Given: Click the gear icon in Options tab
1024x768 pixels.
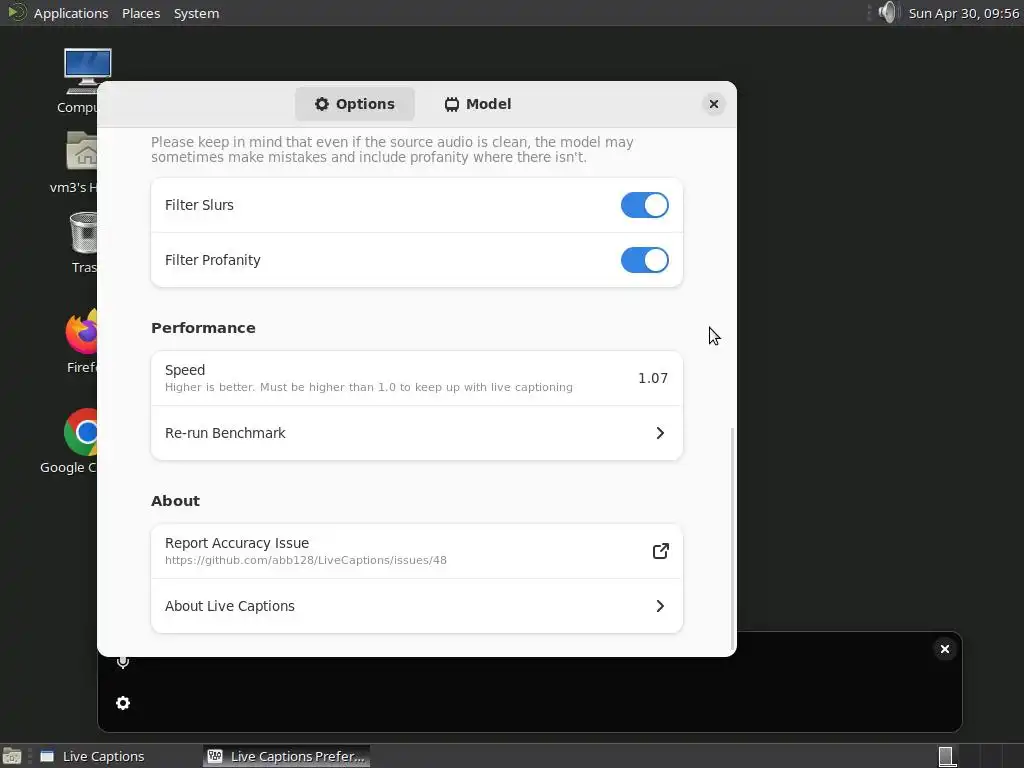Looking at the screenshot, I should point(322,104).
